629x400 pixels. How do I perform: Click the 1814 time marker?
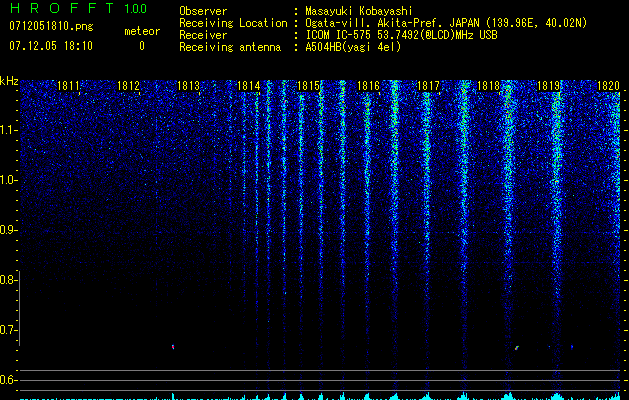pyautogui.click(x=248, y=85)
